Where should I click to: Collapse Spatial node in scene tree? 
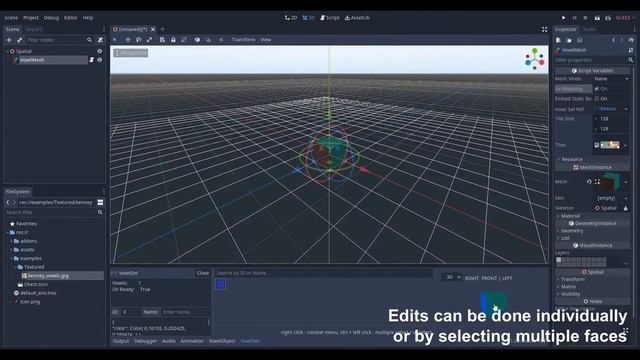coord(7,51)
